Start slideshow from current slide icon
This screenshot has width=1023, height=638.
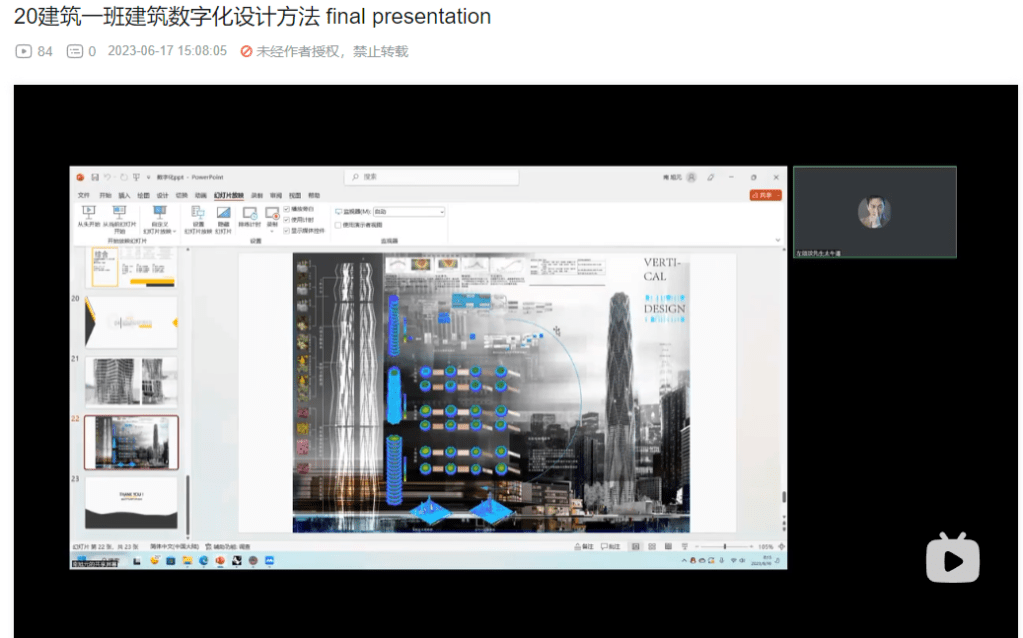[x=119, y=214]
